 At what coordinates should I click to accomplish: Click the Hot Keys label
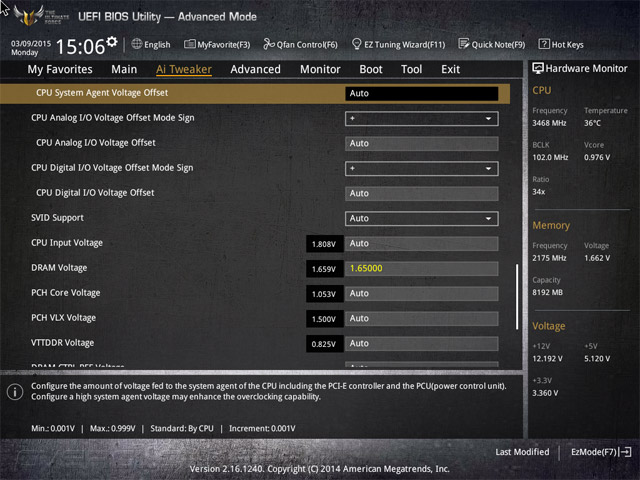click(568, 44)
